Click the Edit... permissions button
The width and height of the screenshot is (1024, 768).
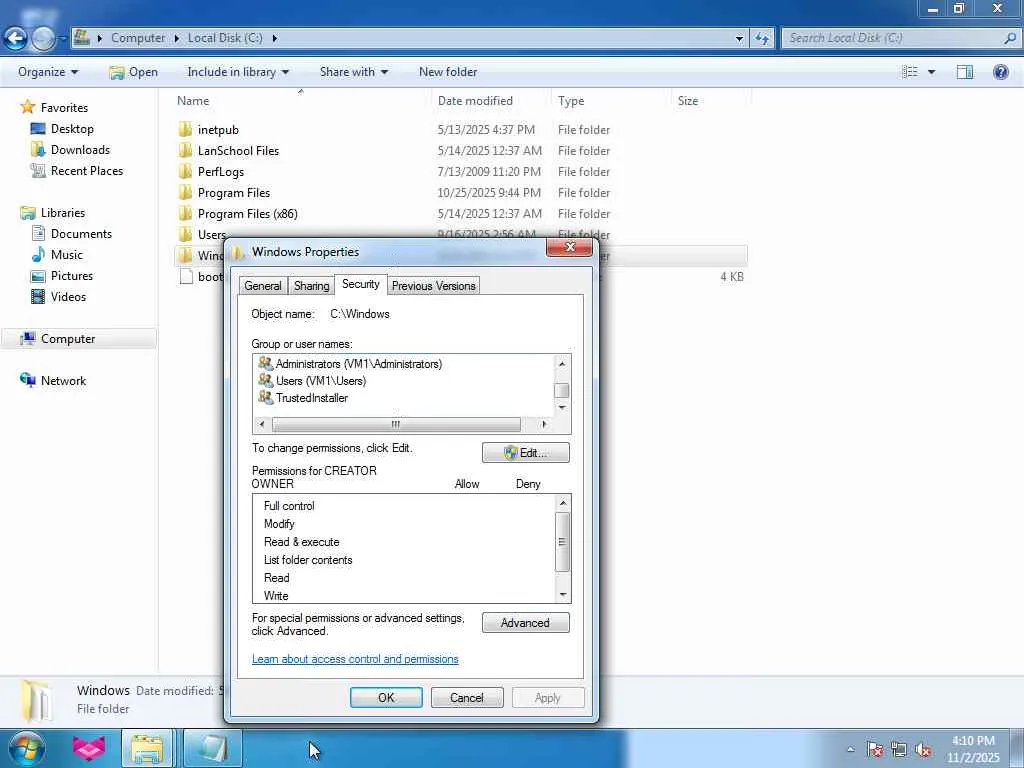point(526,453)
